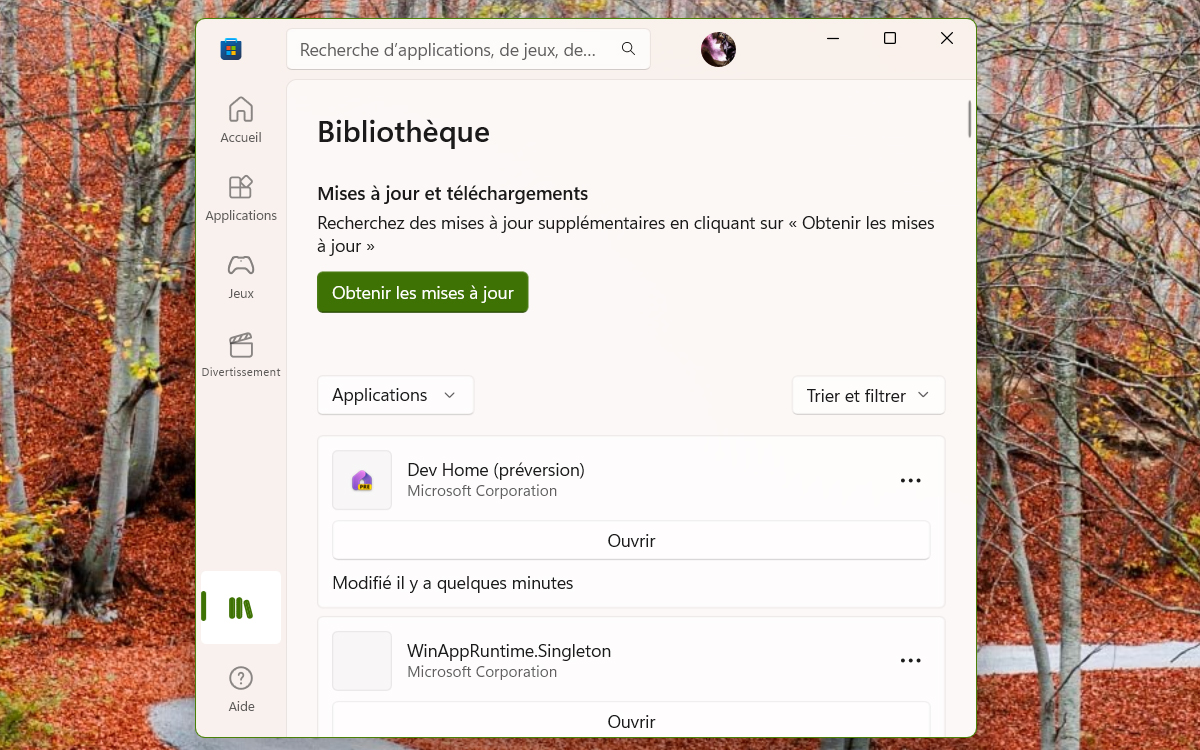Click the "Mises à jour et téléchargements" heading
The height and width of the screenshot is (750, 1200).
point(453,193)
